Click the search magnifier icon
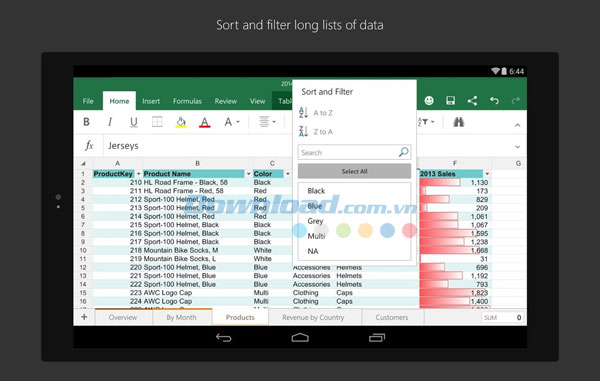 [403, 152]
